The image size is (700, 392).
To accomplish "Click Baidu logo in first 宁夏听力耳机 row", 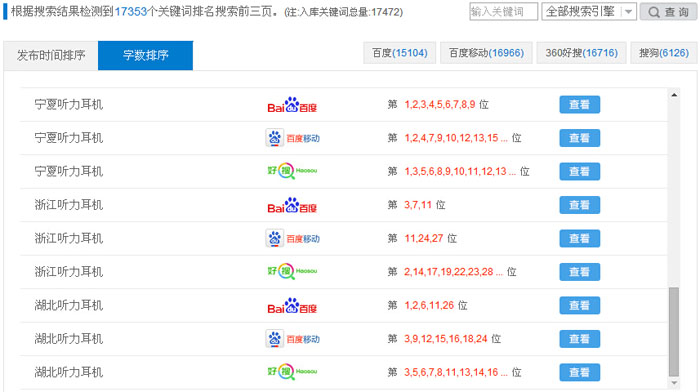I will (x=292, y=105).
